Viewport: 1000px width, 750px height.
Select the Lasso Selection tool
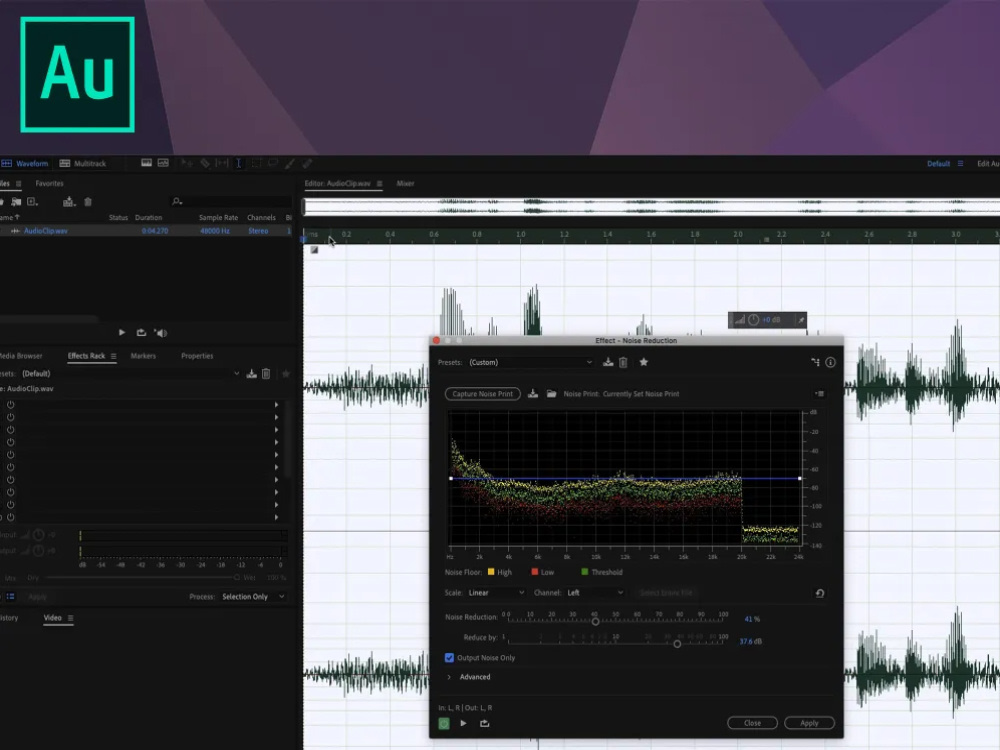click(273, 163)
